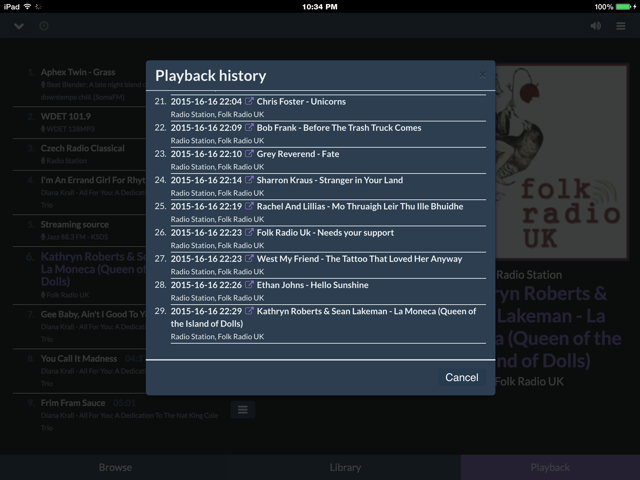Open external link icon for Rachel And Lillias entry
The height and width of the screenshot is (480, 640).
point(249,206)
